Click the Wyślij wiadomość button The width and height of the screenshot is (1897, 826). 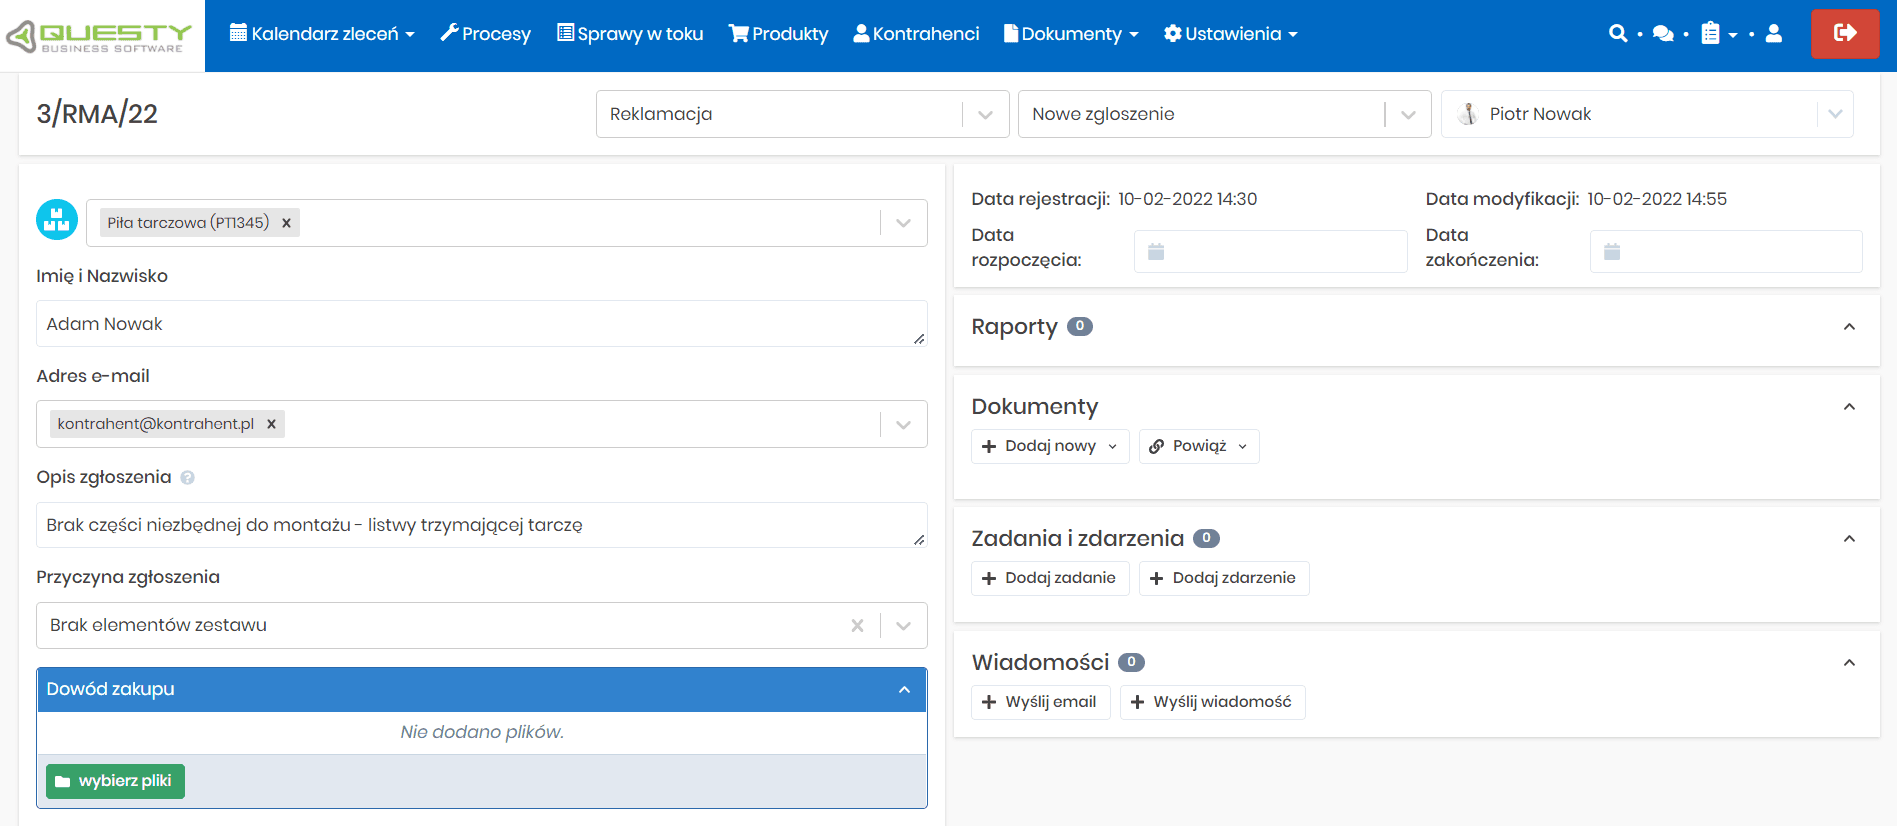click(x=1212, y=702)
